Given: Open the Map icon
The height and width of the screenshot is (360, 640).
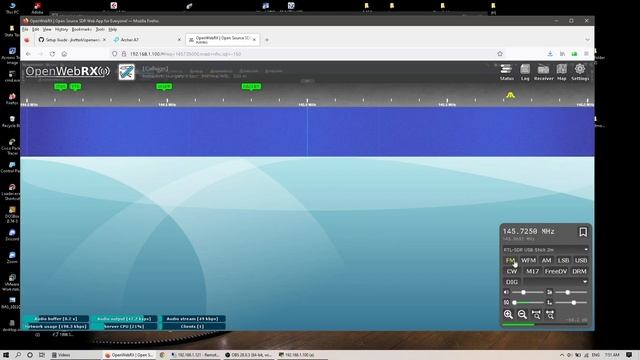Looking at the screenshot, I should (x=562, y=72).
